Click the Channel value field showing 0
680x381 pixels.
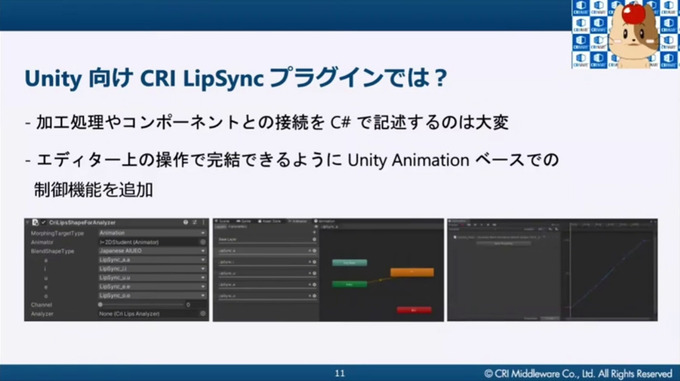[x=195, y=305]
